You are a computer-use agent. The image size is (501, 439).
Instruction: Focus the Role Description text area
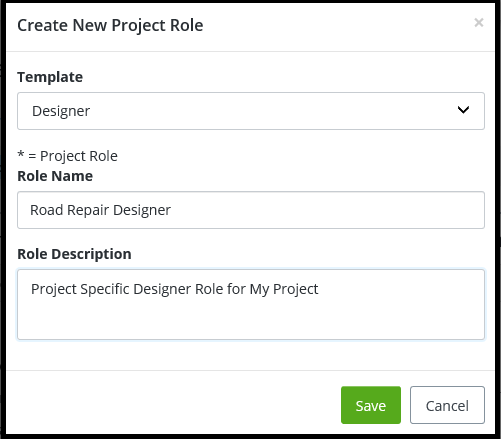coord(251,305)
